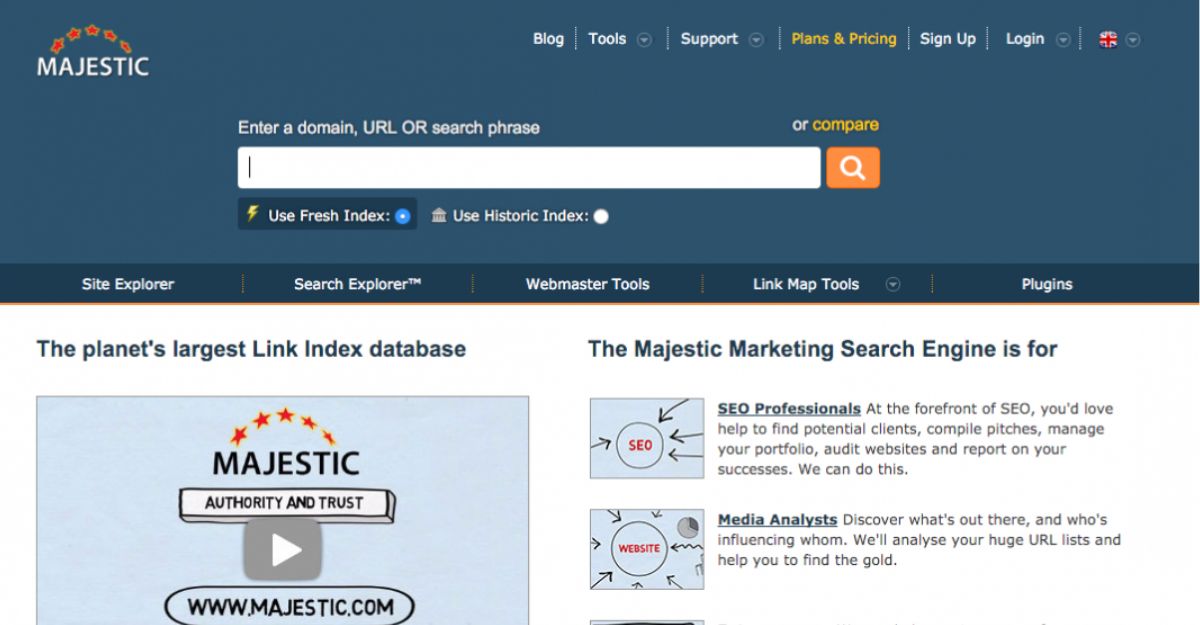Open the Support menu item
Screen dimensions: 1200x625
pos(709,39)
